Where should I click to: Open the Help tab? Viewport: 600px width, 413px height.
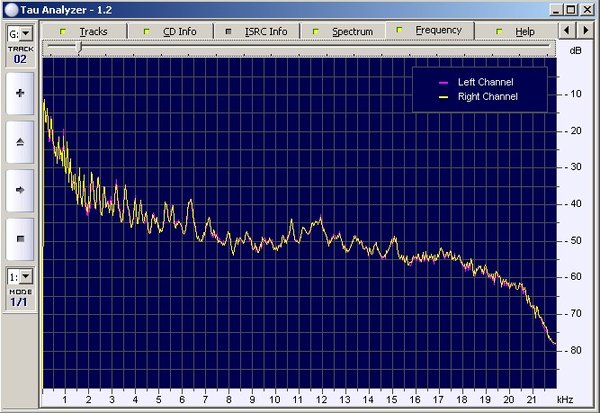516,31
